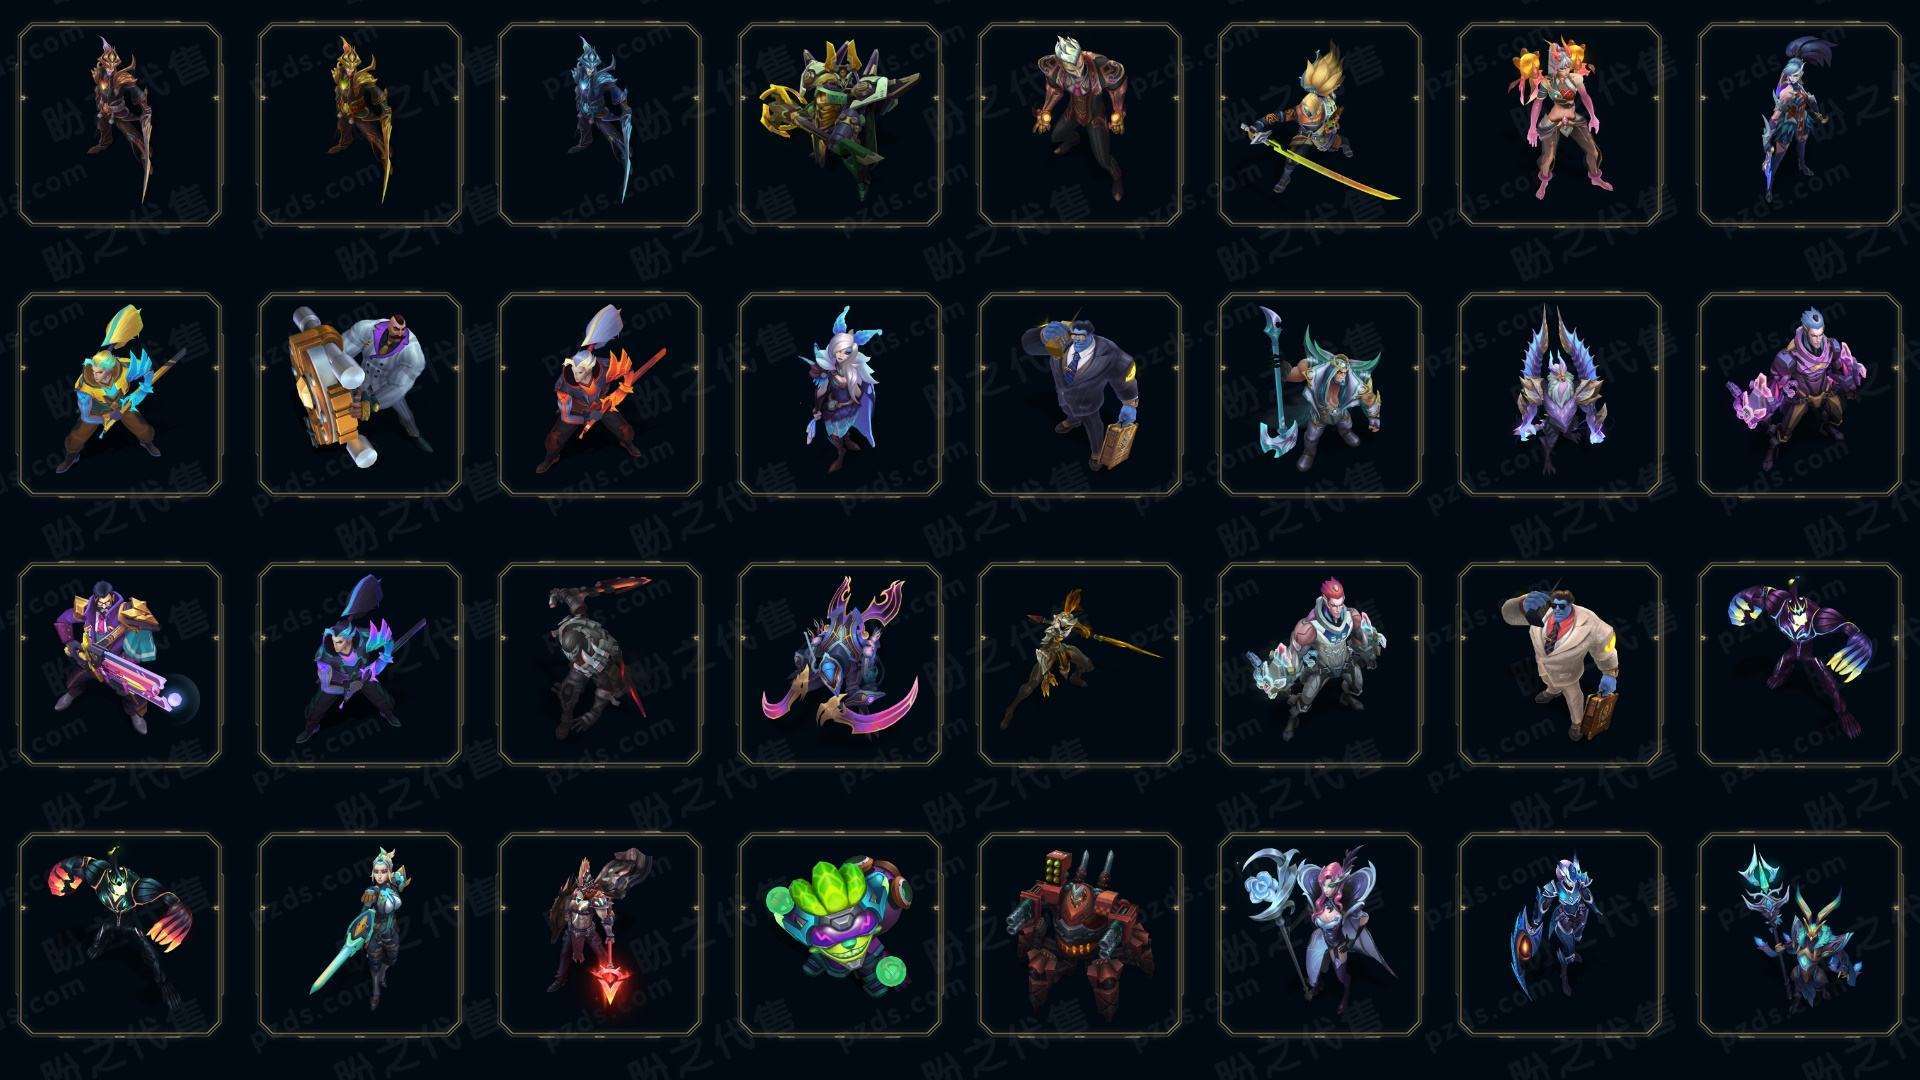Select the blonde swordsman with yellow blade
1920x1080 pixels.
pyautogui.click(x=1320, y=124)
